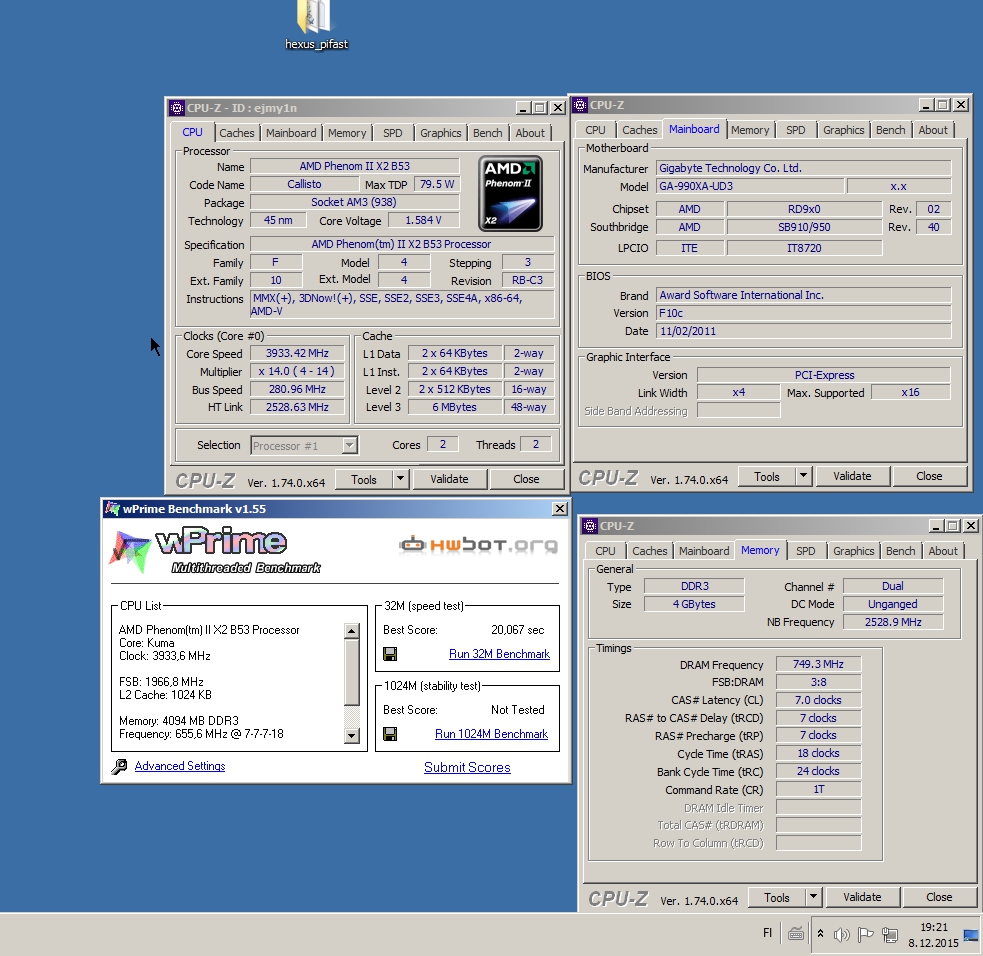Click wPrime title bar app icon

(x=112, y=508)
